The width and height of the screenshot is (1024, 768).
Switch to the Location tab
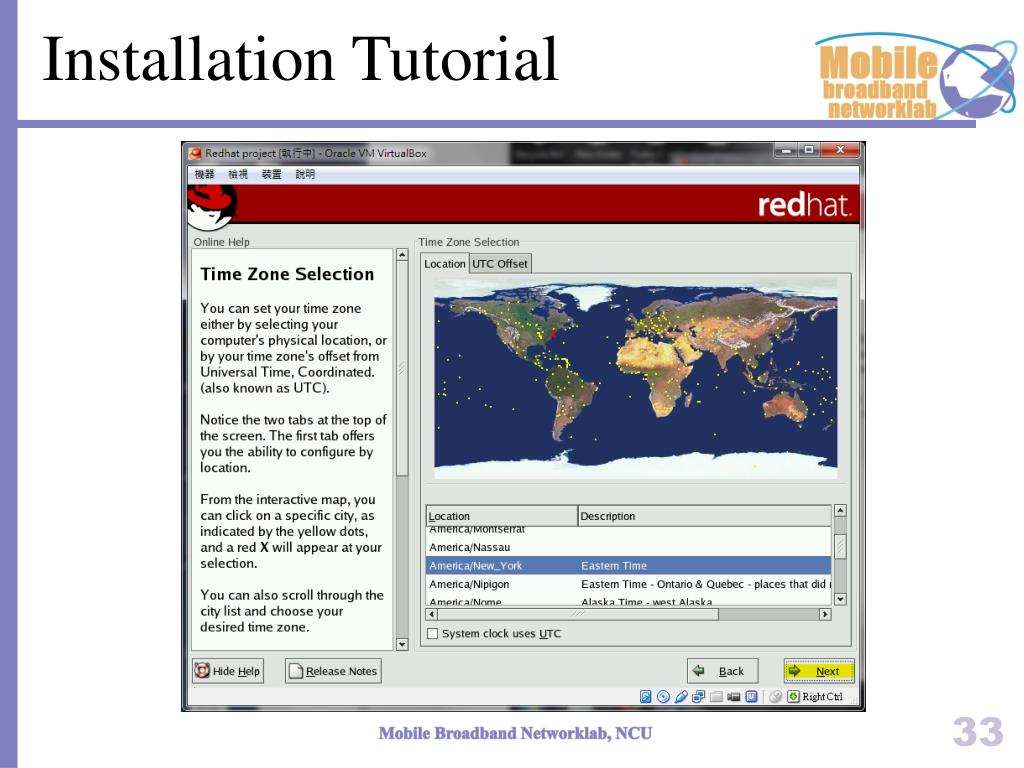(445, 263)
